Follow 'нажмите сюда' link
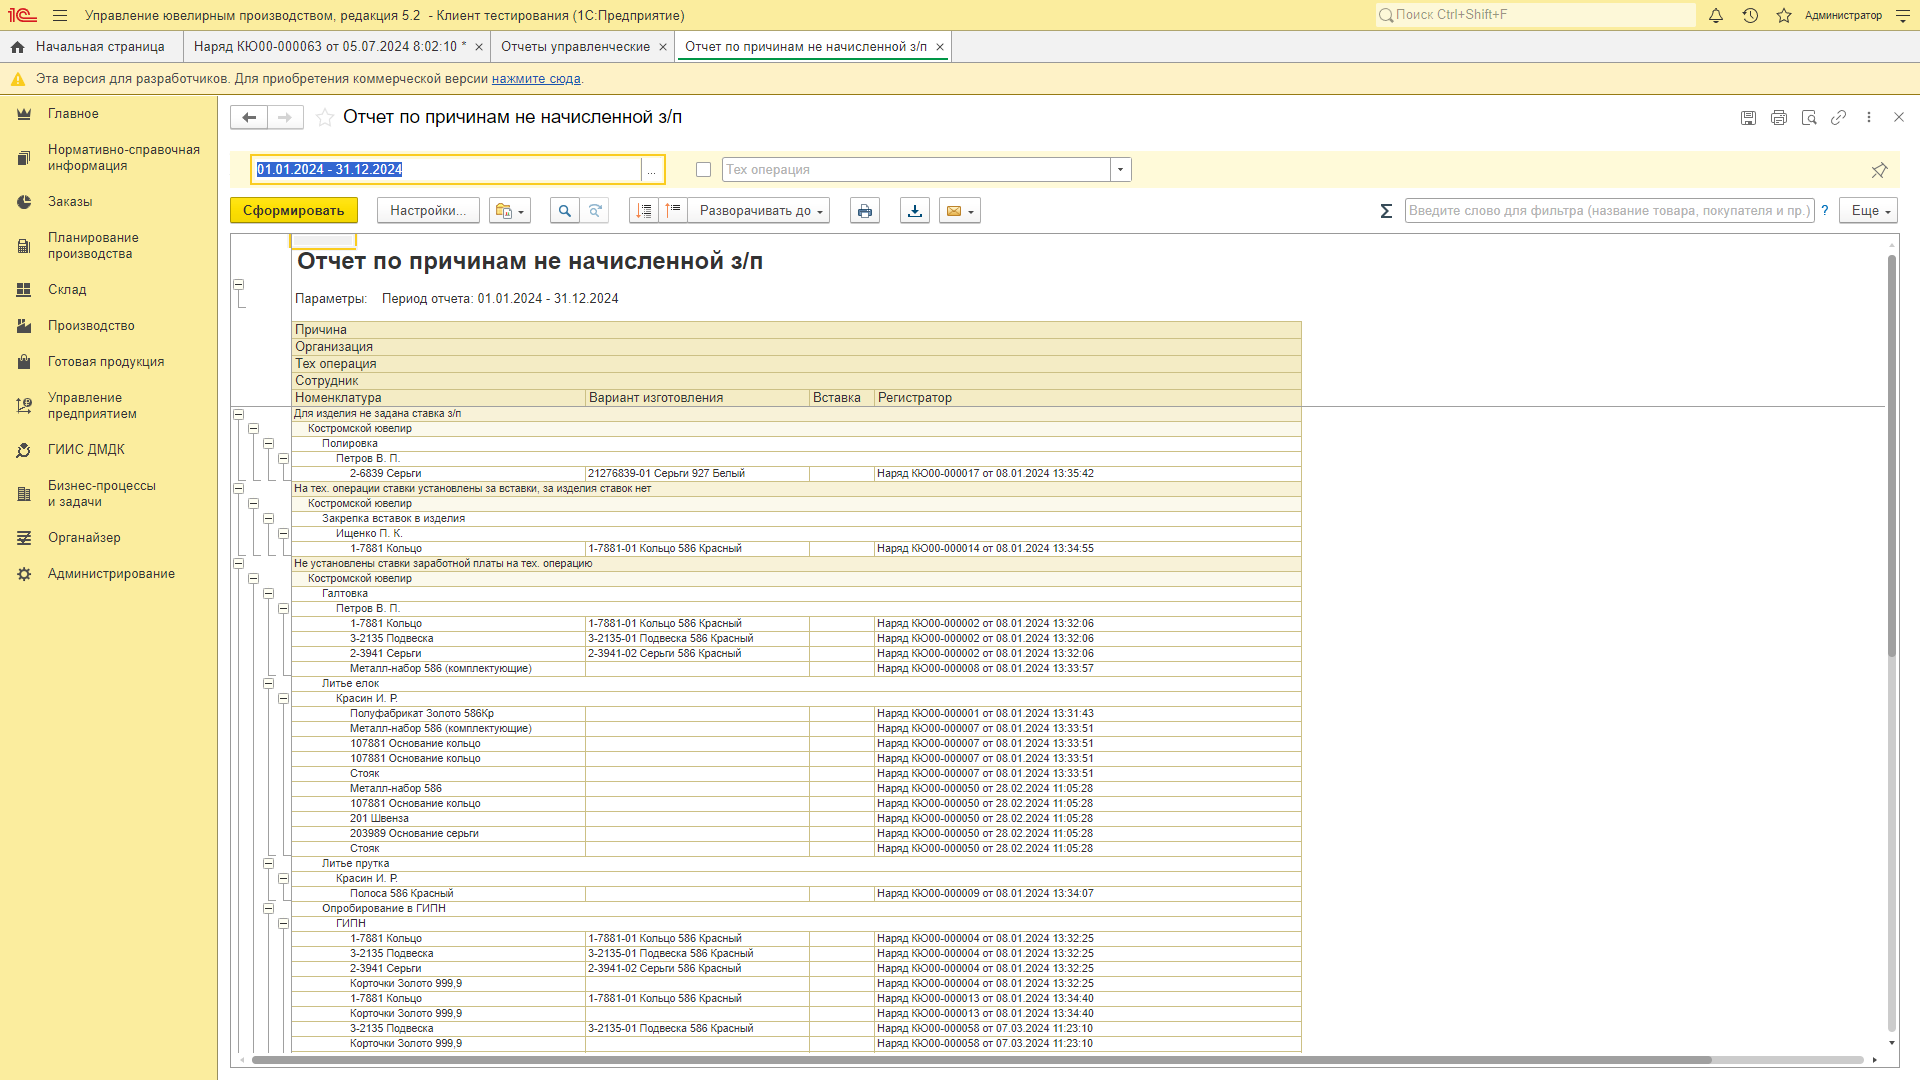Image resolution: width=1920 pixels, height=1080 pixels. tap(536, 79)
